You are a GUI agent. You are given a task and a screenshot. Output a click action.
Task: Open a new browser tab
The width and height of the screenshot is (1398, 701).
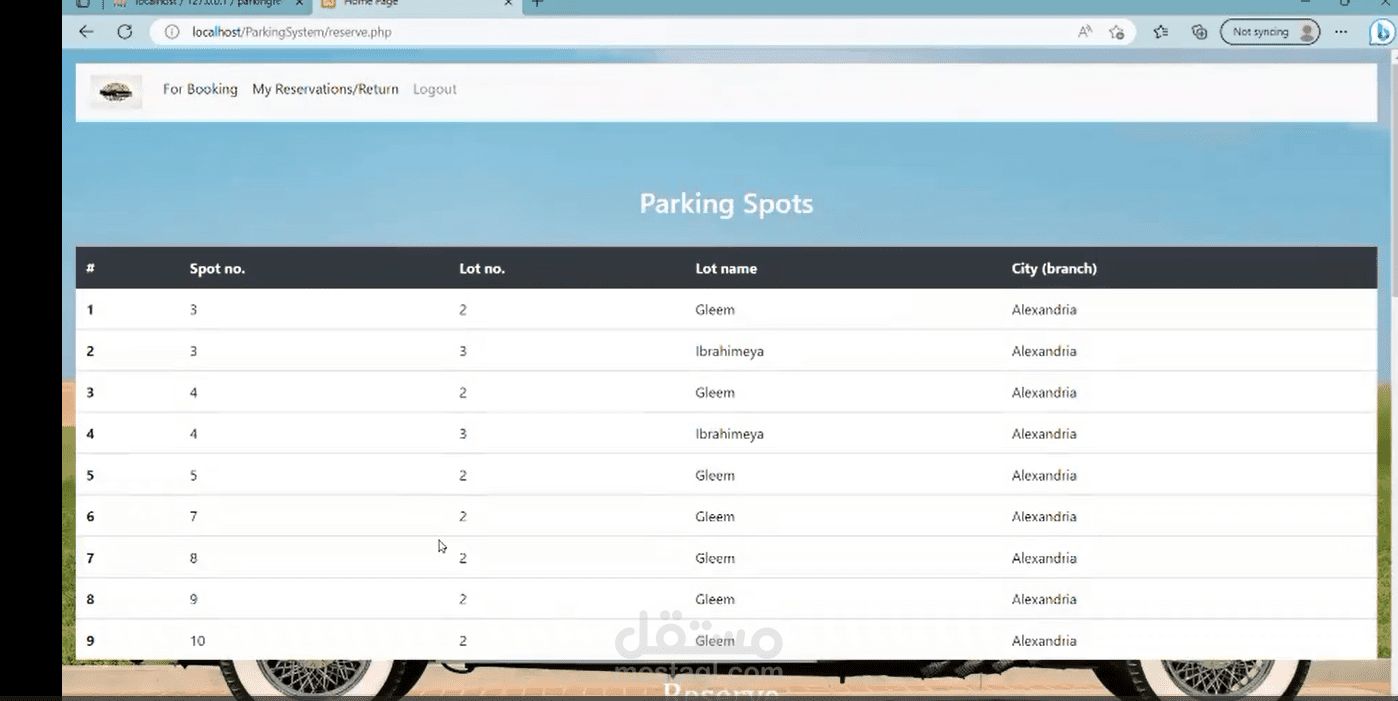coord(537,4)
